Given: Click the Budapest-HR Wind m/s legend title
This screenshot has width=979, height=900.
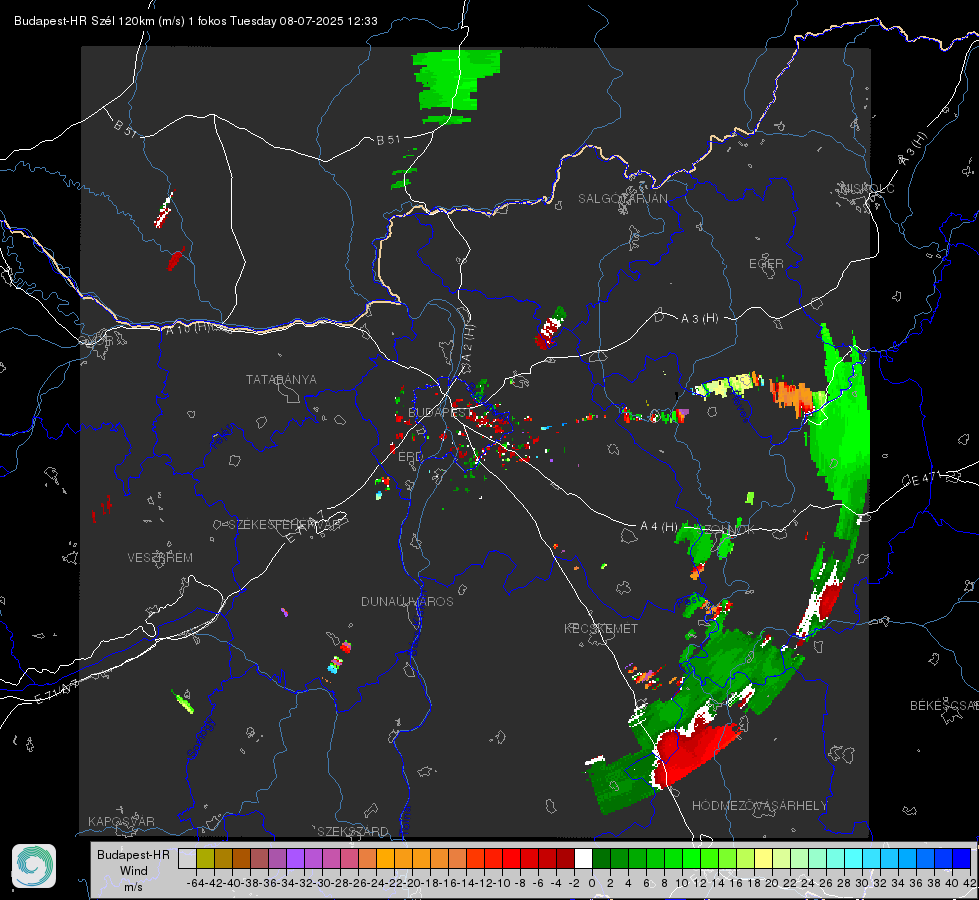Looking at the screenshot, I should point(134,870).
